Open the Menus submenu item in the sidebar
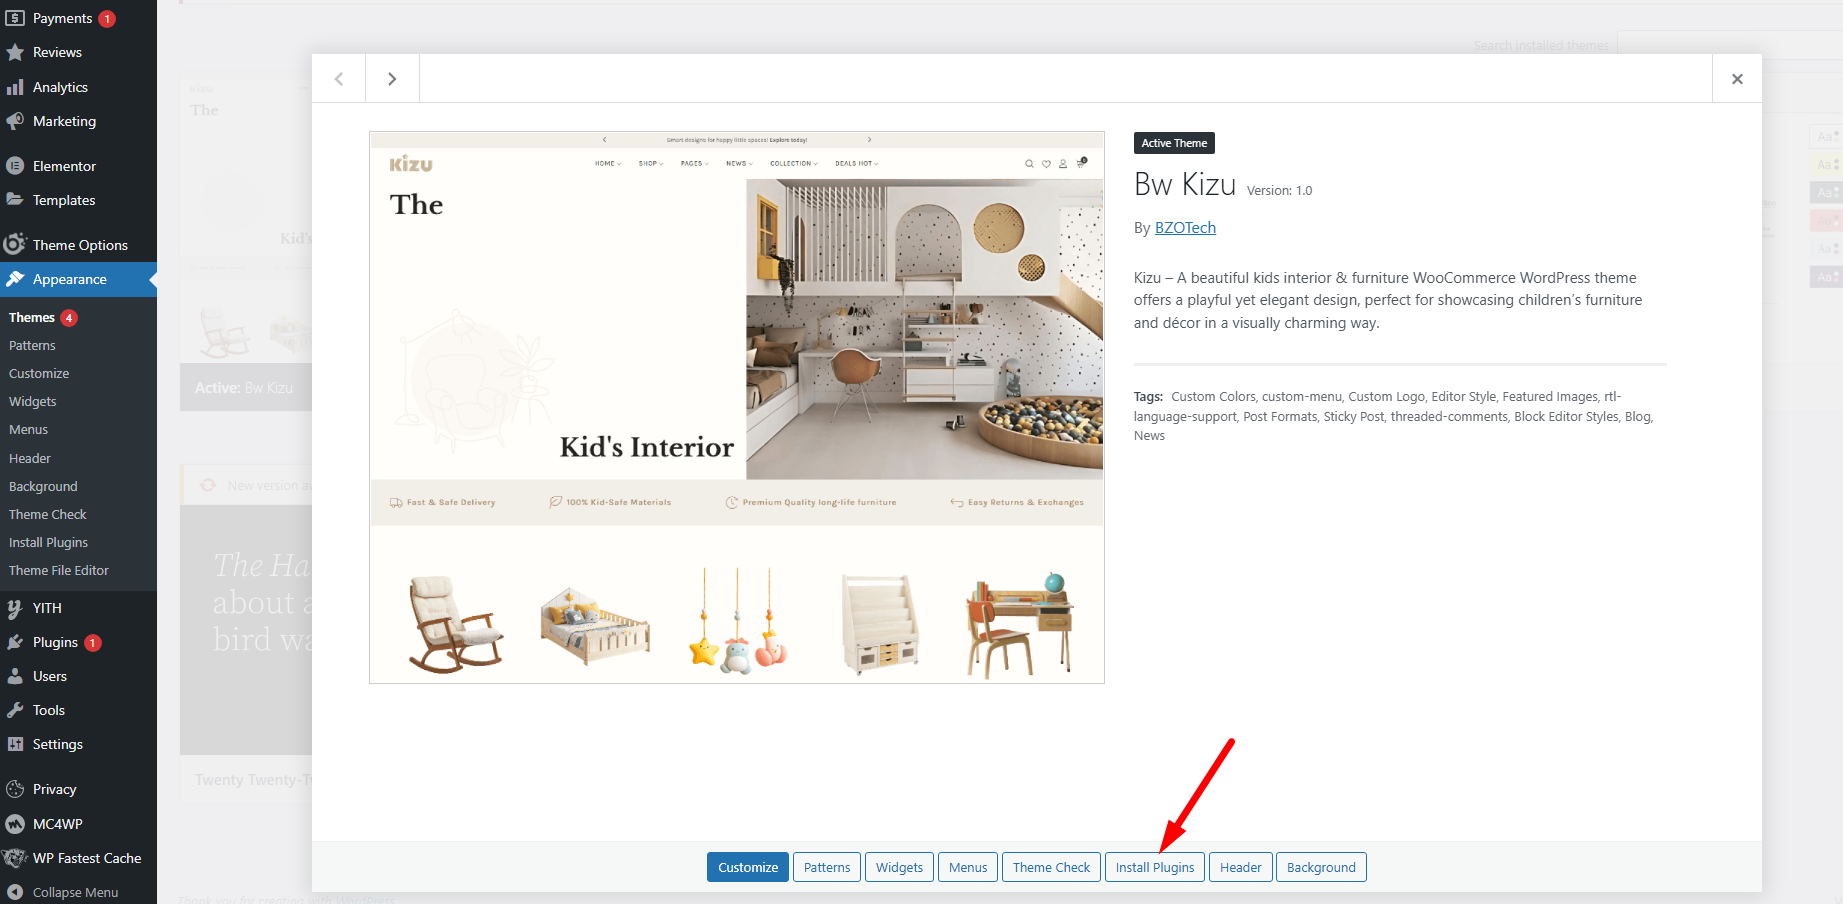The image size is (1843, 904). pyautogui.click(x=28, y=429)
